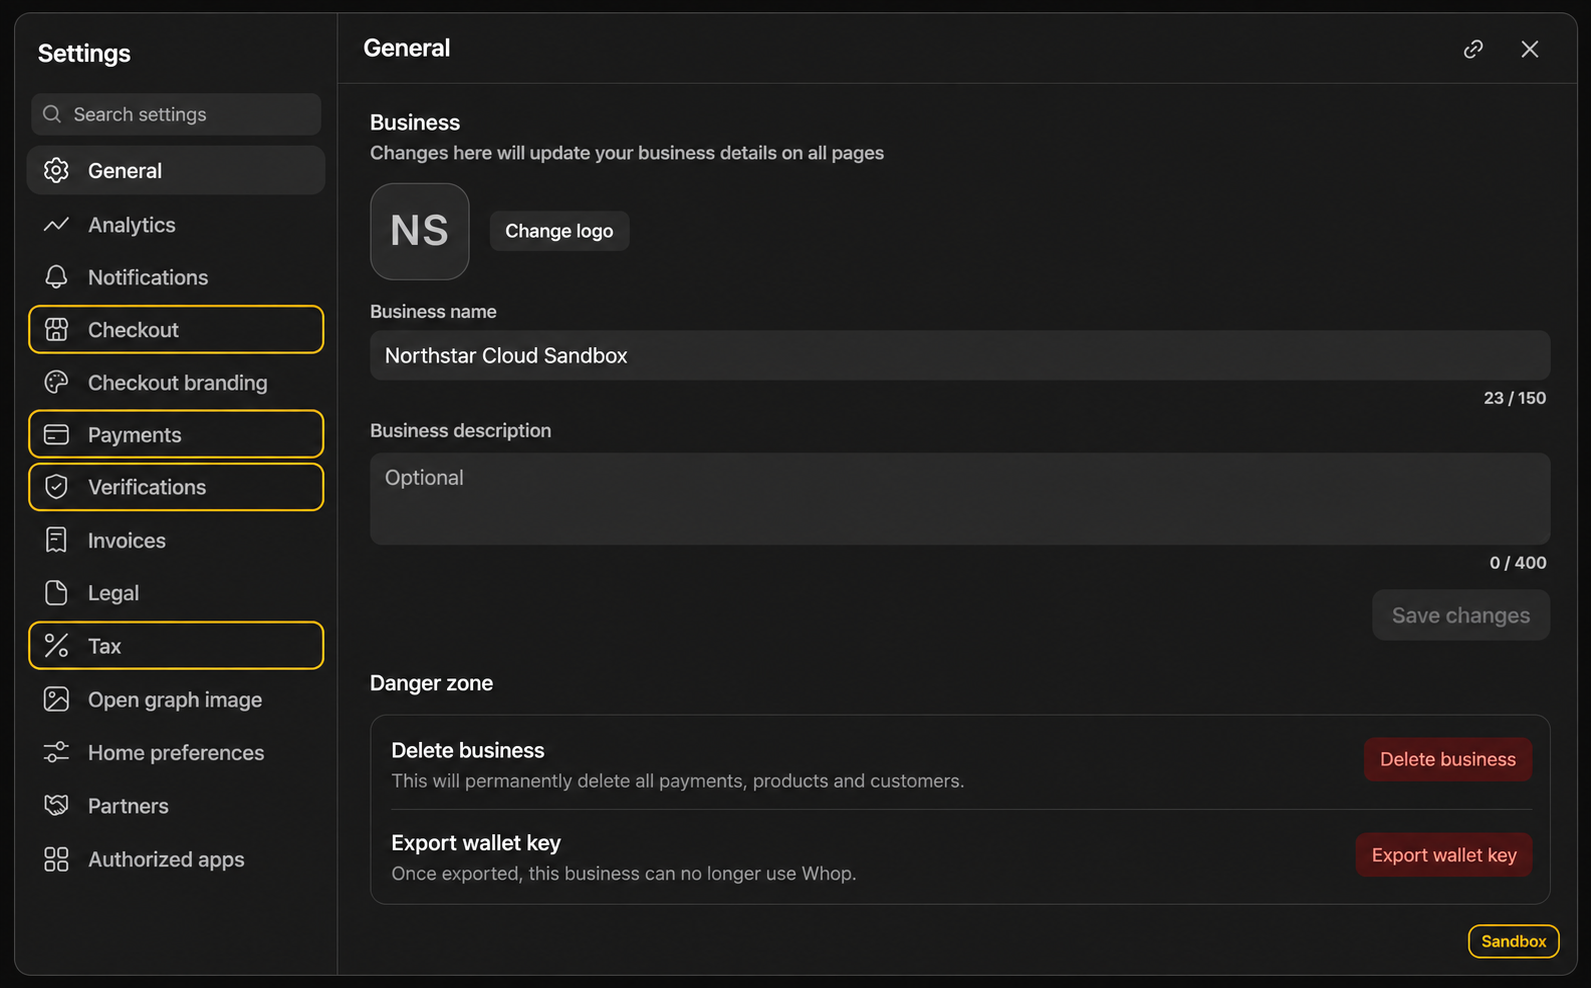
Task: Open Analytics via its line-chart icon
Action: (x=57, y=224)
